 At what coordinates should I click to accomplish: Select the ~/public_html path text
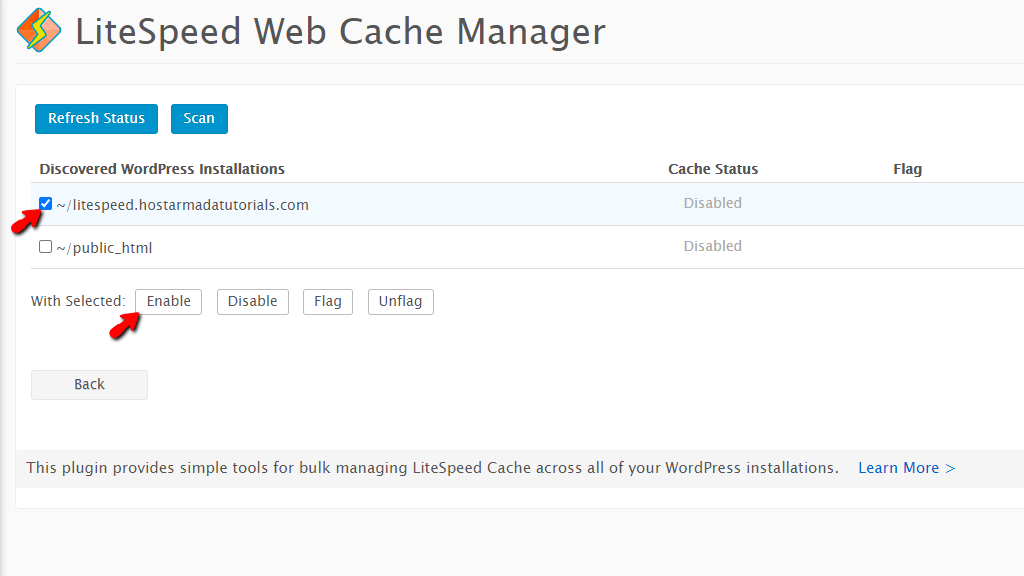tap(104, 248)
